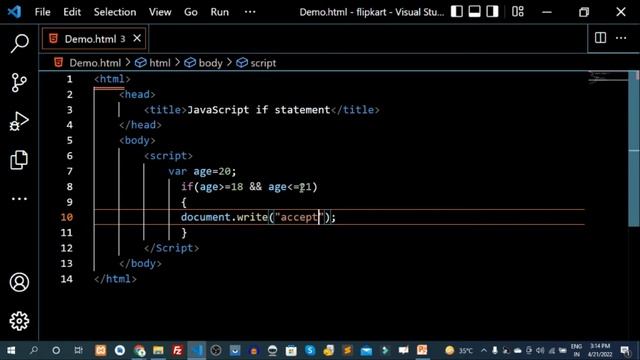The image size is (640, 360).
Task: Select the Demo.html editor tab
Action: [94, 39]
